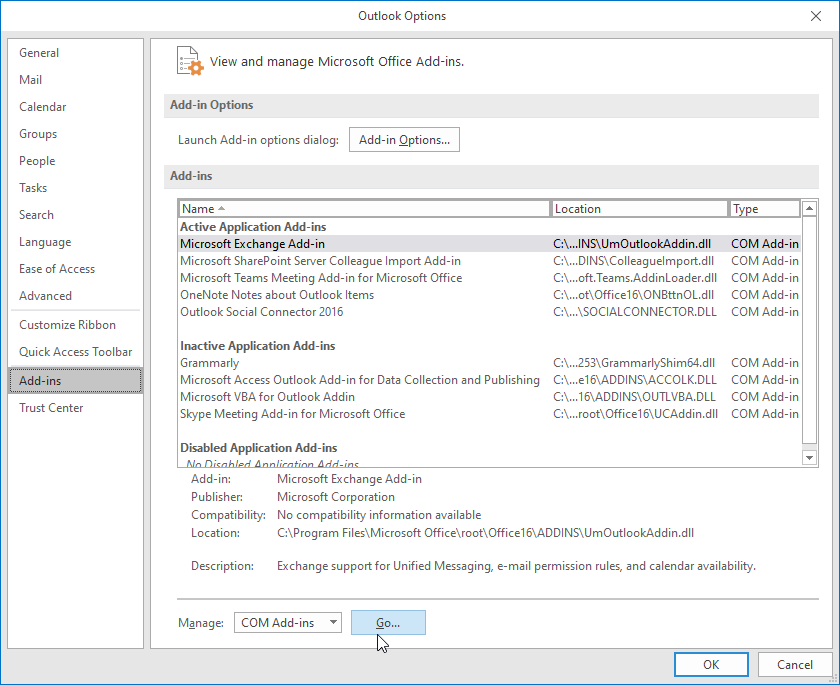840x685 pixels.
Task: Click the SOCIALCONNECTOR.DLL location cell
Action: click(x=635, y=312)
